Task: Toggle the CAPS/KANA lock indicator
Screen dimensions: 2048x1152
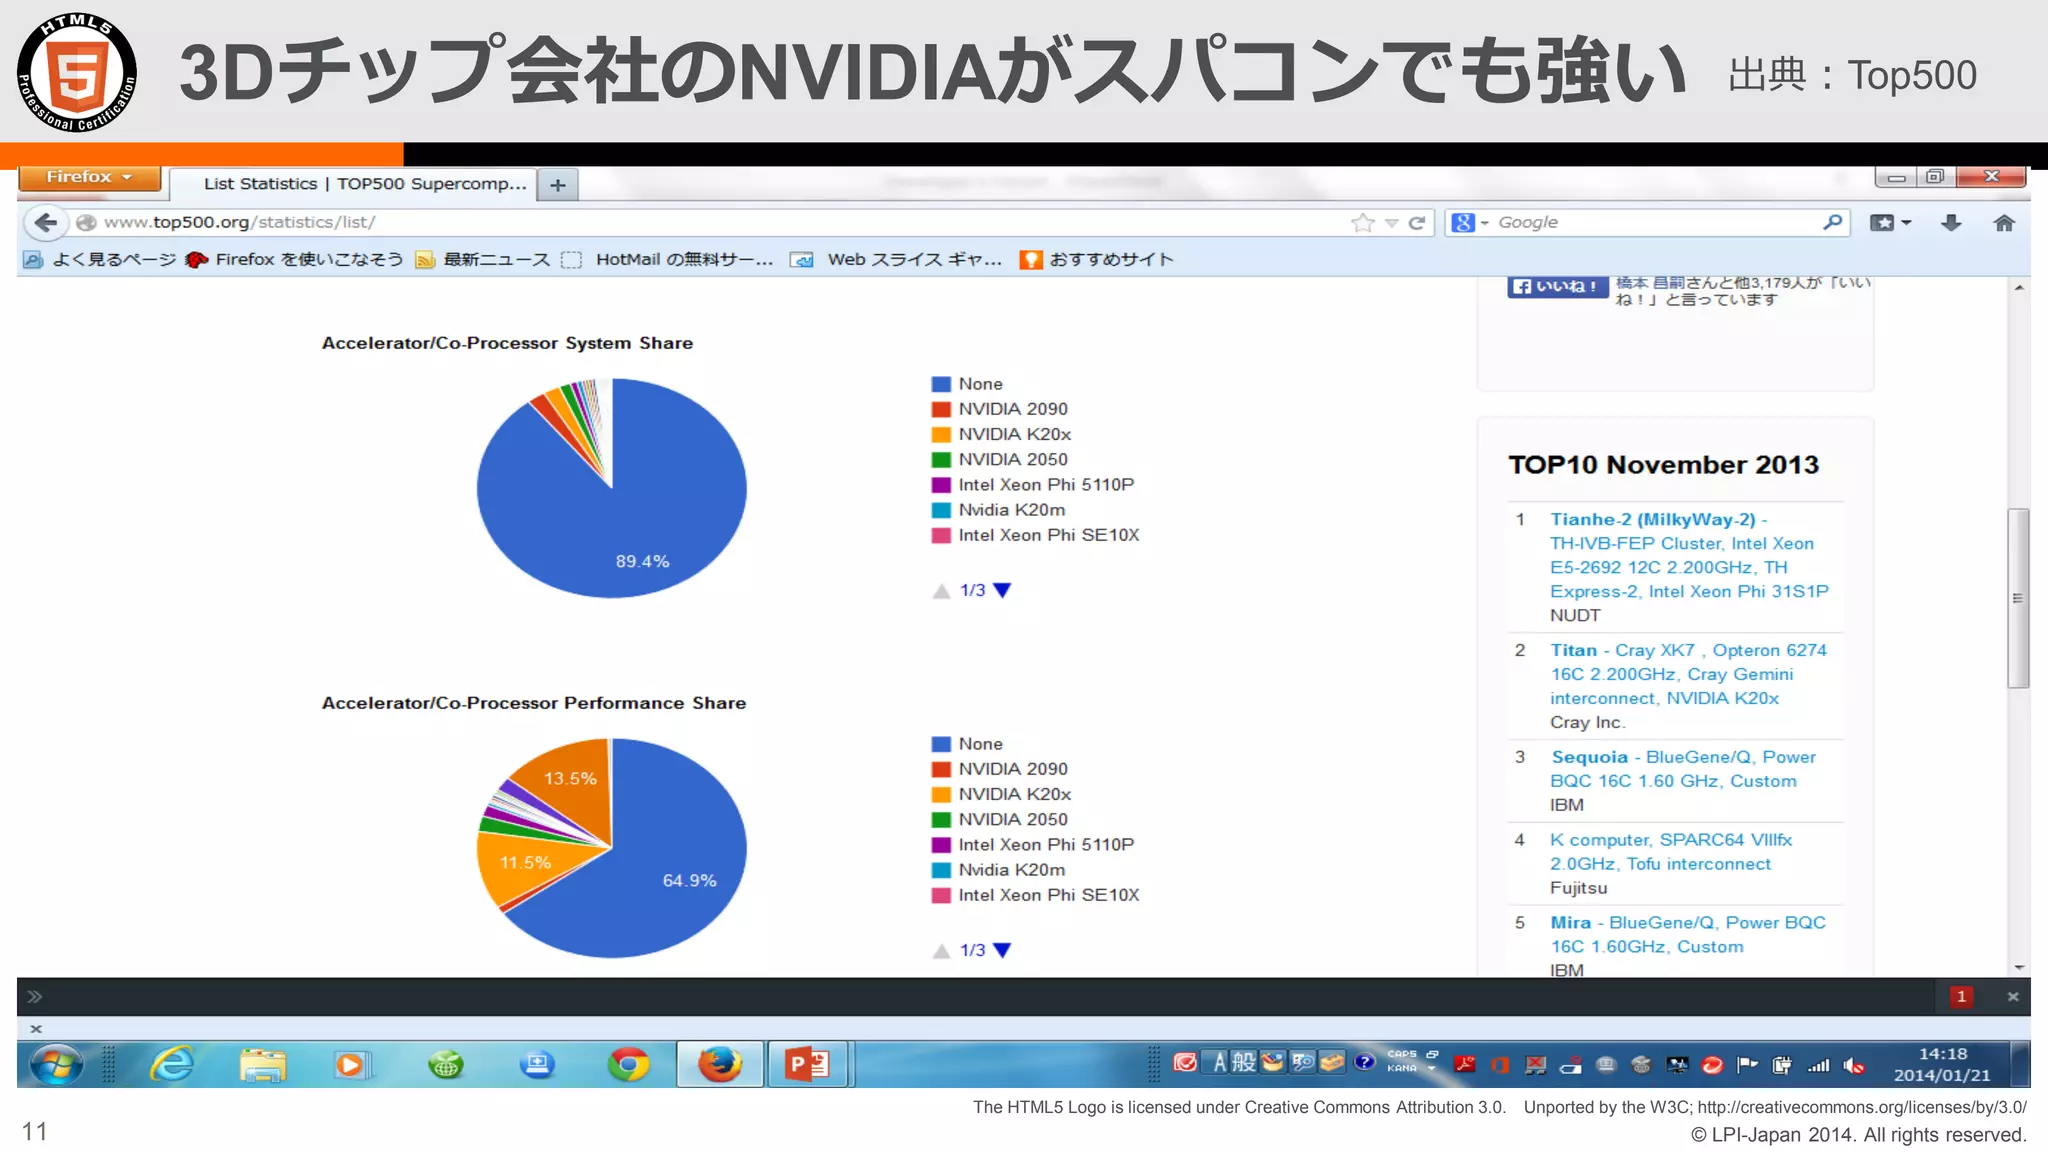Action: click(x=1402, y=1061)
